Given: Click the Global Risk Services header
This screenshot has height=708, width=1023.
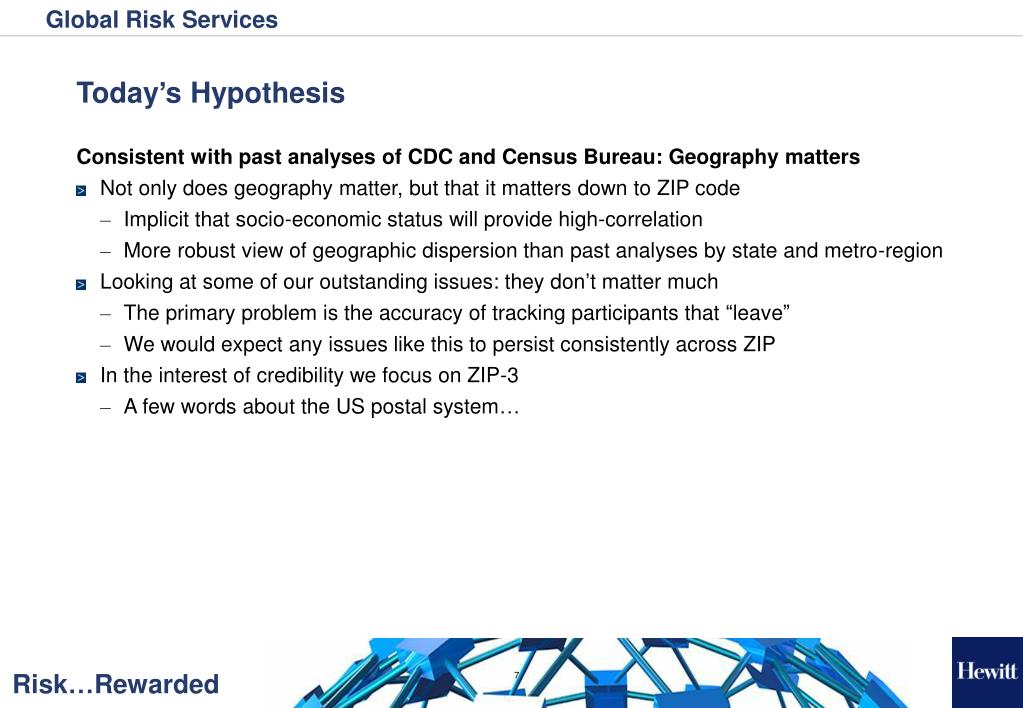Looking at the screenshot, I should (162, 20).
